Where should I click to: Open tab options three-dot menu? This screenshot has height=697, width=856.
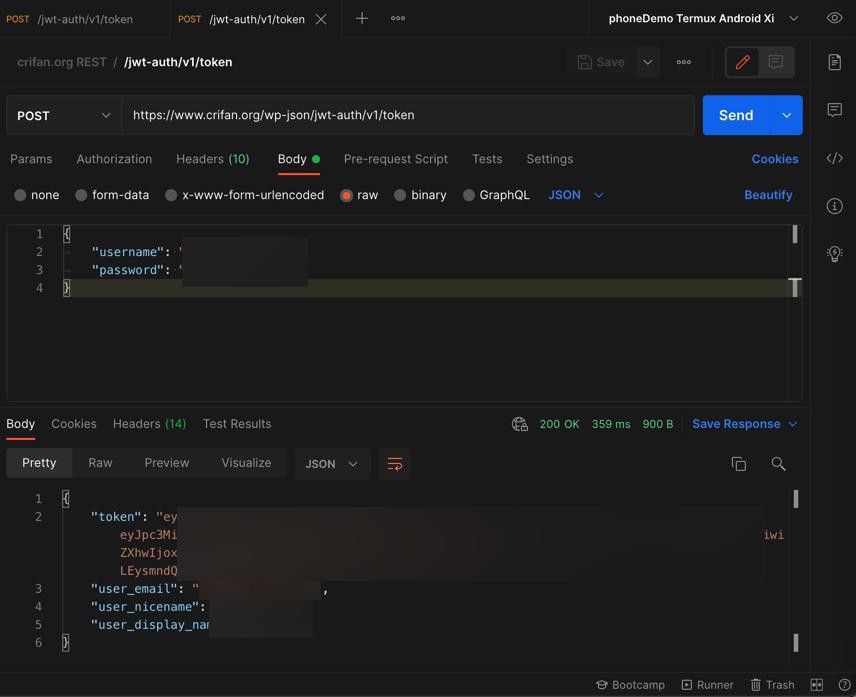tap(398, 19)
